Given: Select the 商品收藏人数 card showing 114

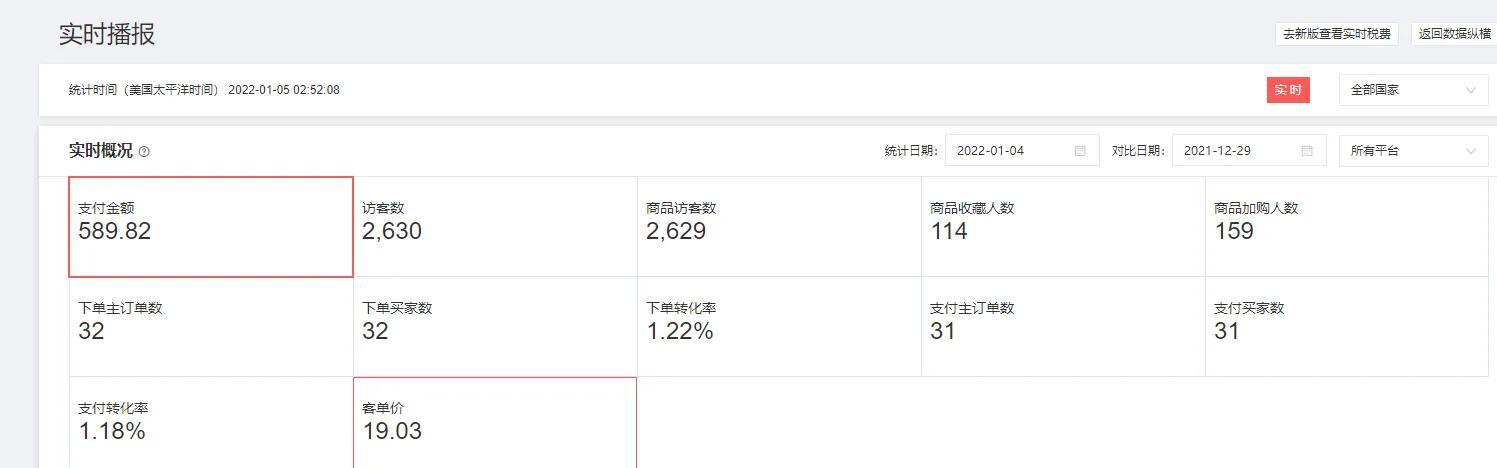Looking at the screenshot, I should point(1063,227).
